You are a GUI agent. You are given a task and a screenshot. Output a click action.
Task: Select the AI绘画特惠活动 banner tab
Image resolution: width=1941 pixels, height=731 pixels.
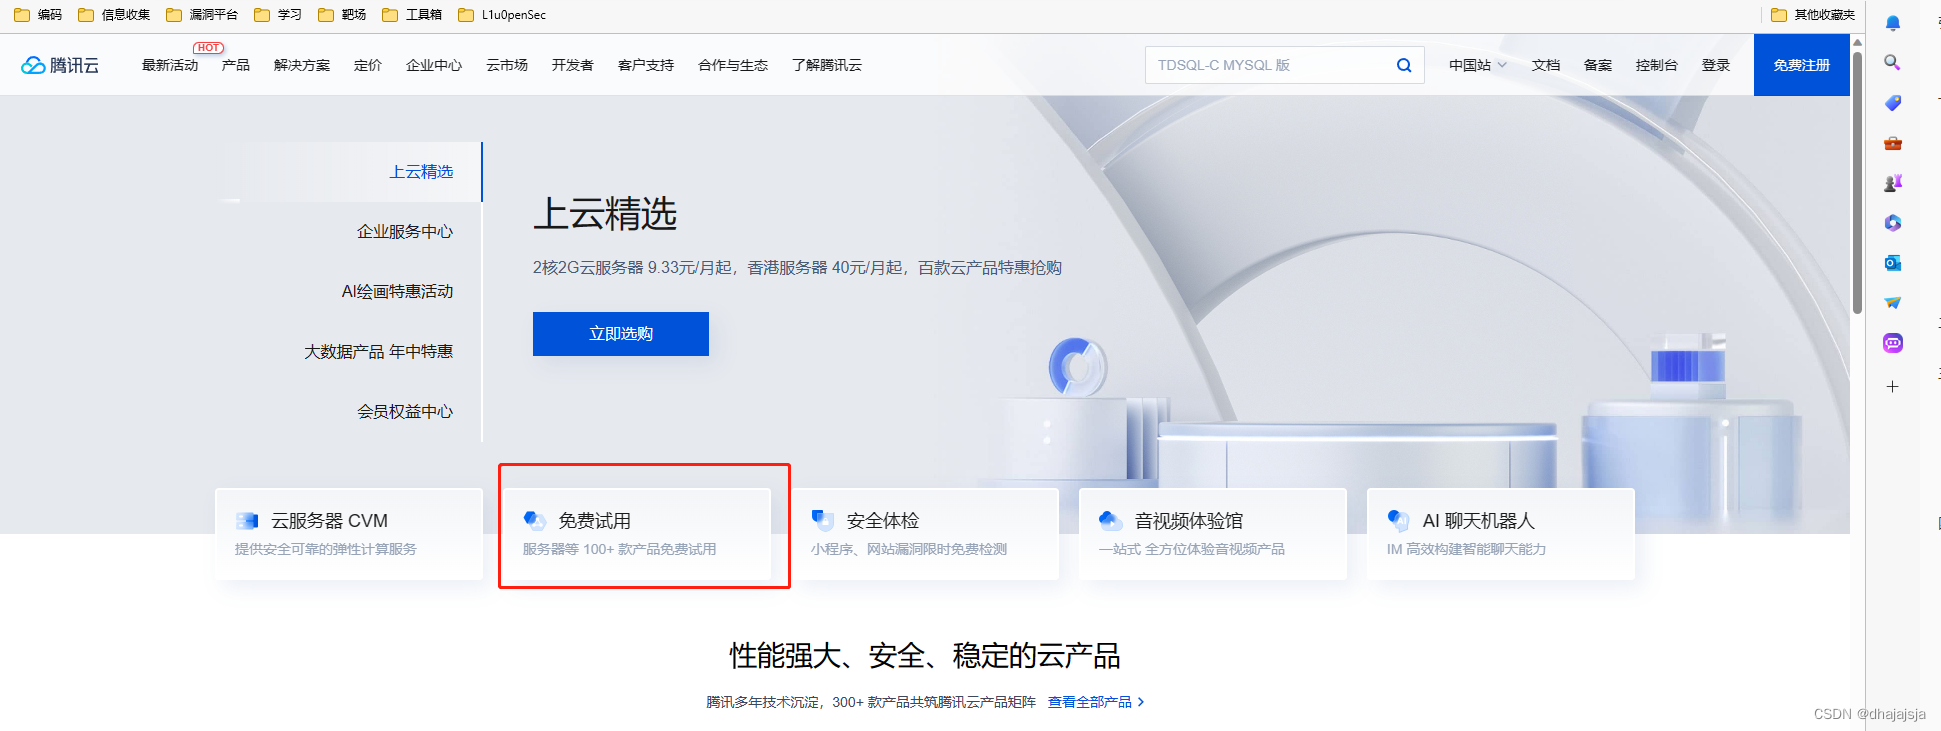pos(397,292)
